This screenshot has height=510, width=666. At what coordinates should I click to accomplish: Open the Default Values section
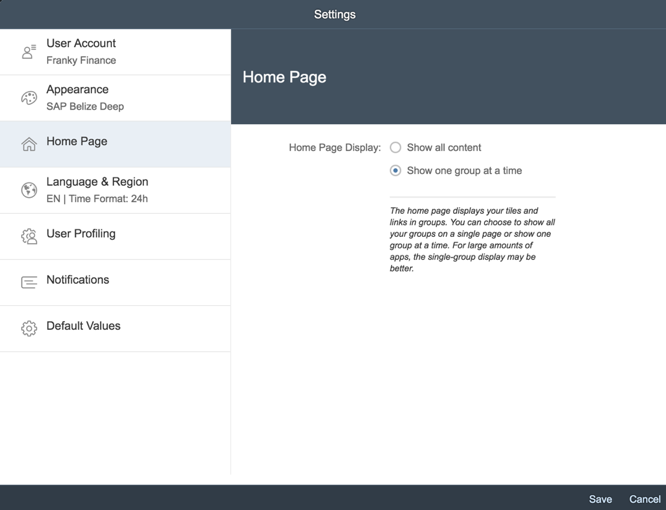(x=115, y=329)
